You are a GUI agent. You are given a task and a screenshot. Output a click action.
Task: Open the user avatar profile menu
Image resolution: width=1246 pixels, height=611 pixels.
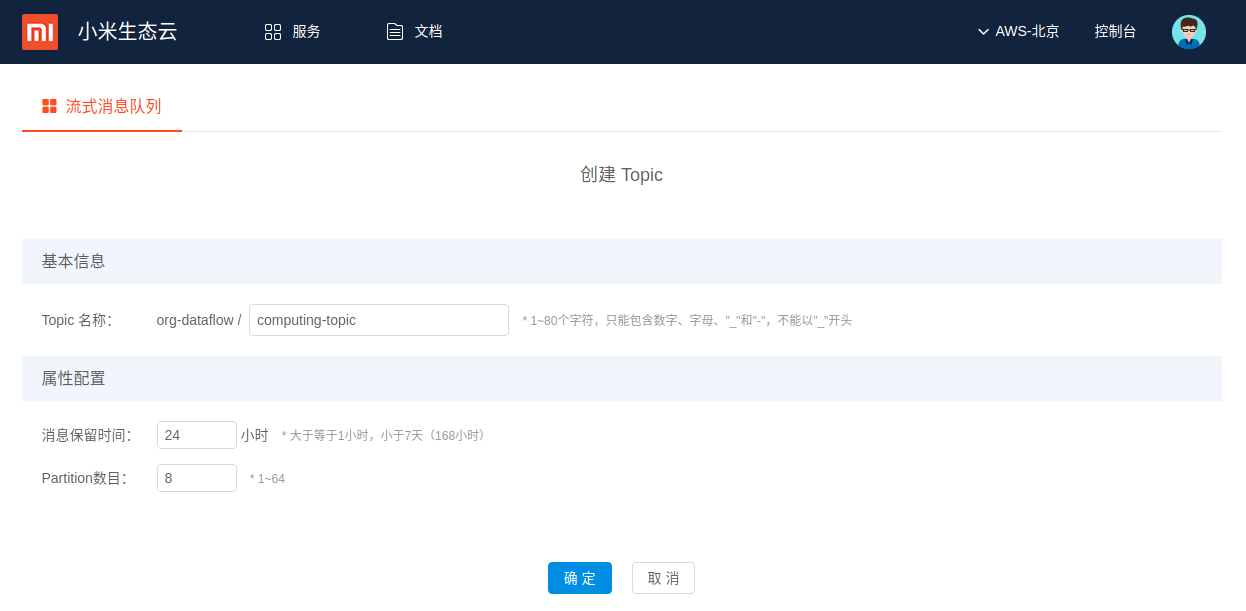(x=1188, y=32)
